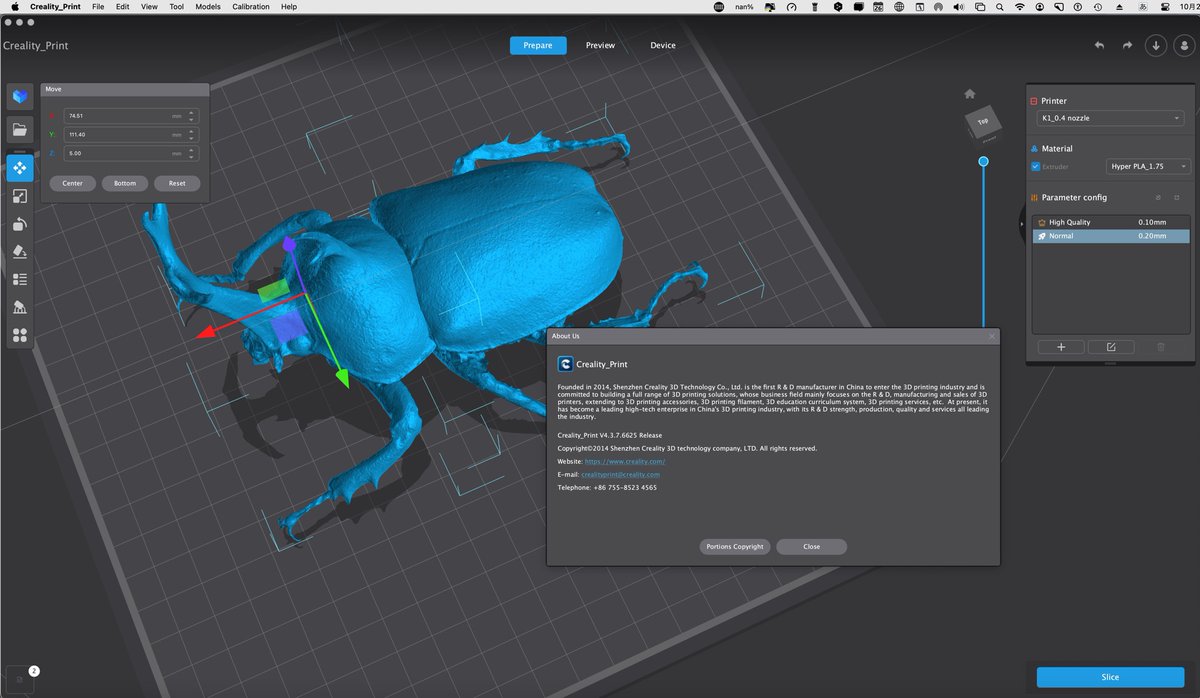Open the file folder icon in left toolbar
Screen dimensions: 1200x698
pyautogui.click(x=19, y=129)
